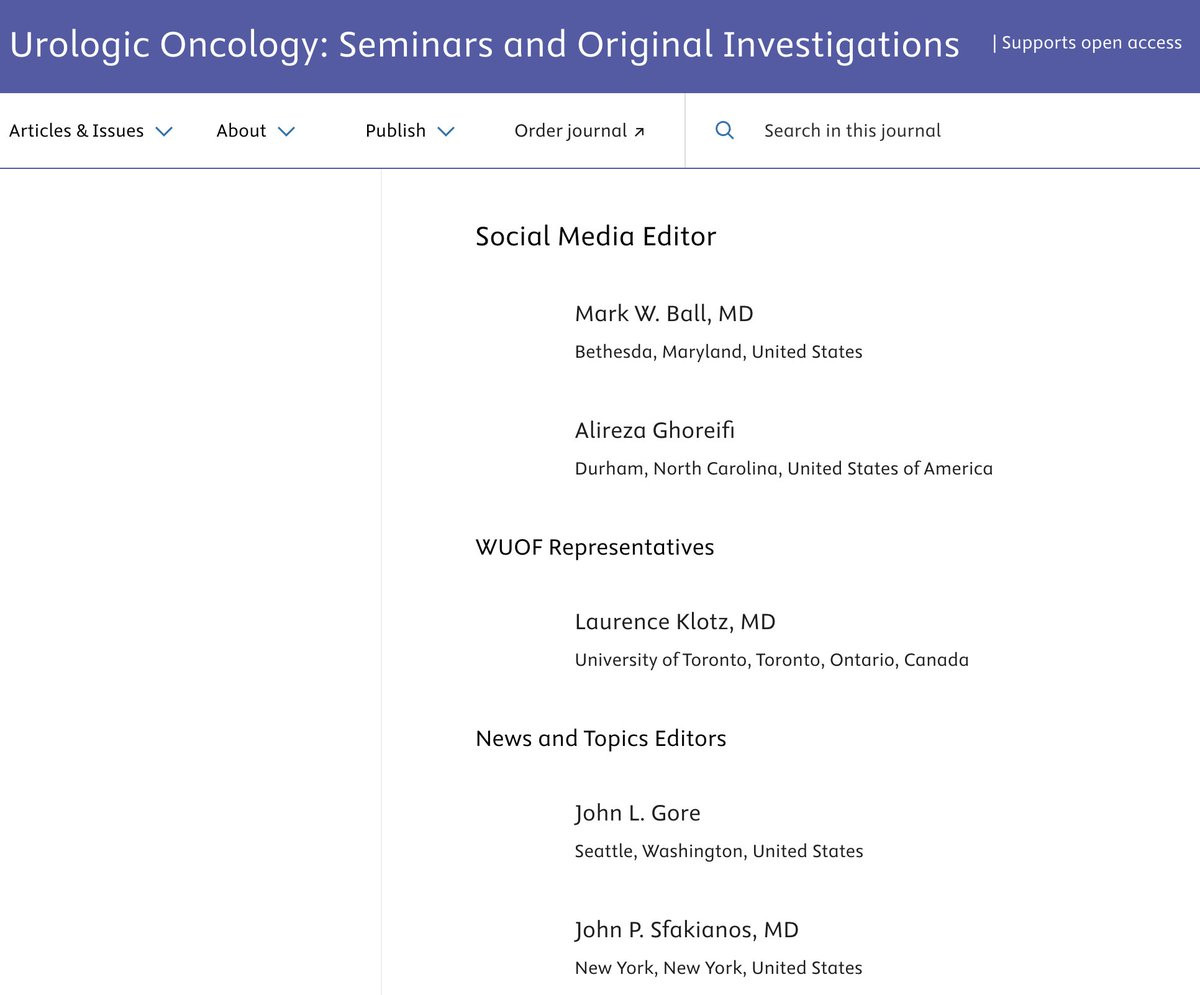Screen dimensions: 1200x995
Task: Expand the Publish dropdown chevron
Action: [x=446, y=131]
